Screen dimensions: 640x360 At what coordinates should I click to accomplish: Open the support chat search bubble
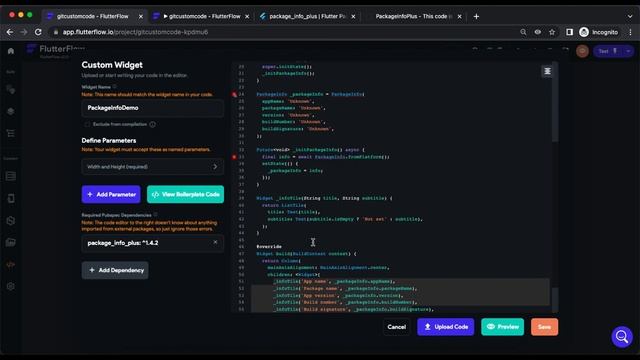tap(622, 337)
